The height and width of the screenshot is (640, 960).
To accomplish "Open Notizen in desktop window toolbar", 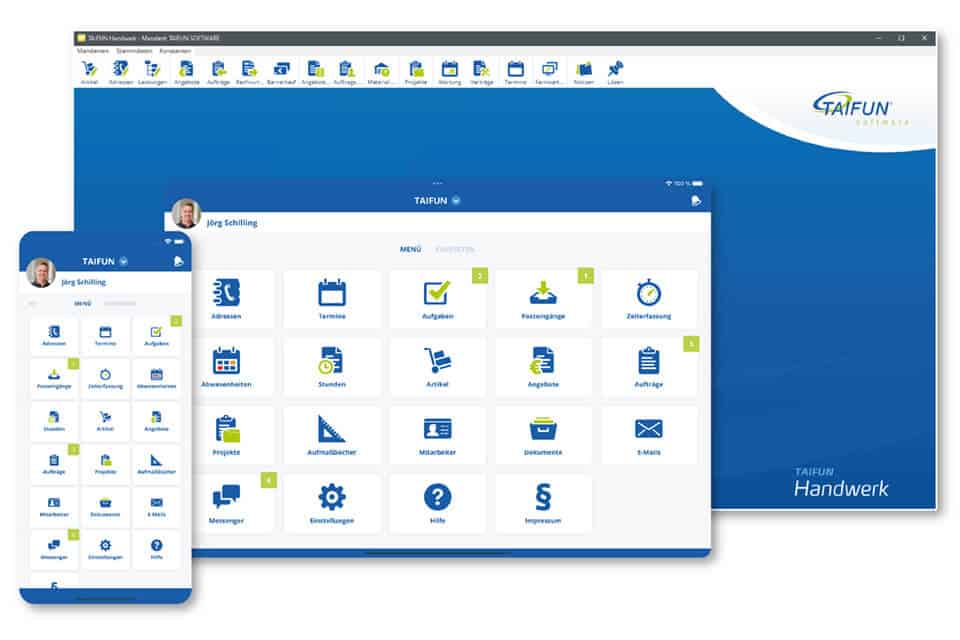I will click(x=583, y=72).
